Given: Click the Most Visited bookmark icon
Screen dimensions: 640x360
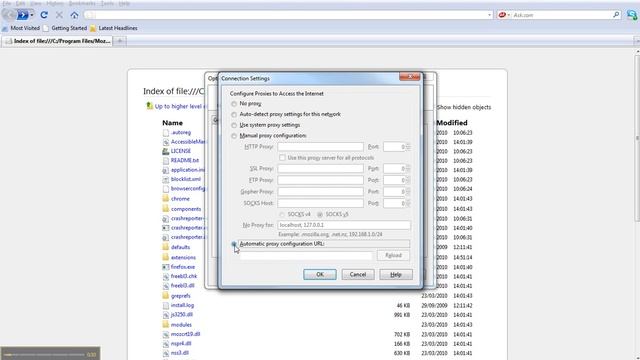Looking at the screenshot, I should click(5, 28).
